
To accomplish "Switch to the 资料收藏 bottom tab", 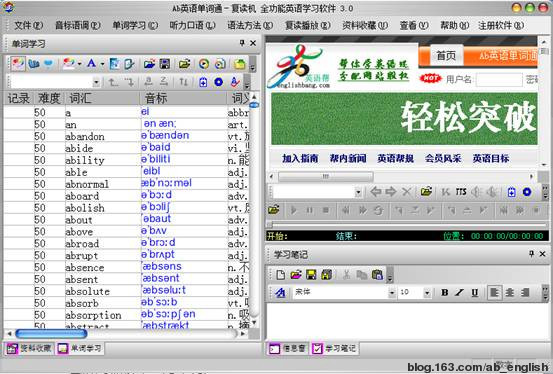I will [x=29, y=349].
